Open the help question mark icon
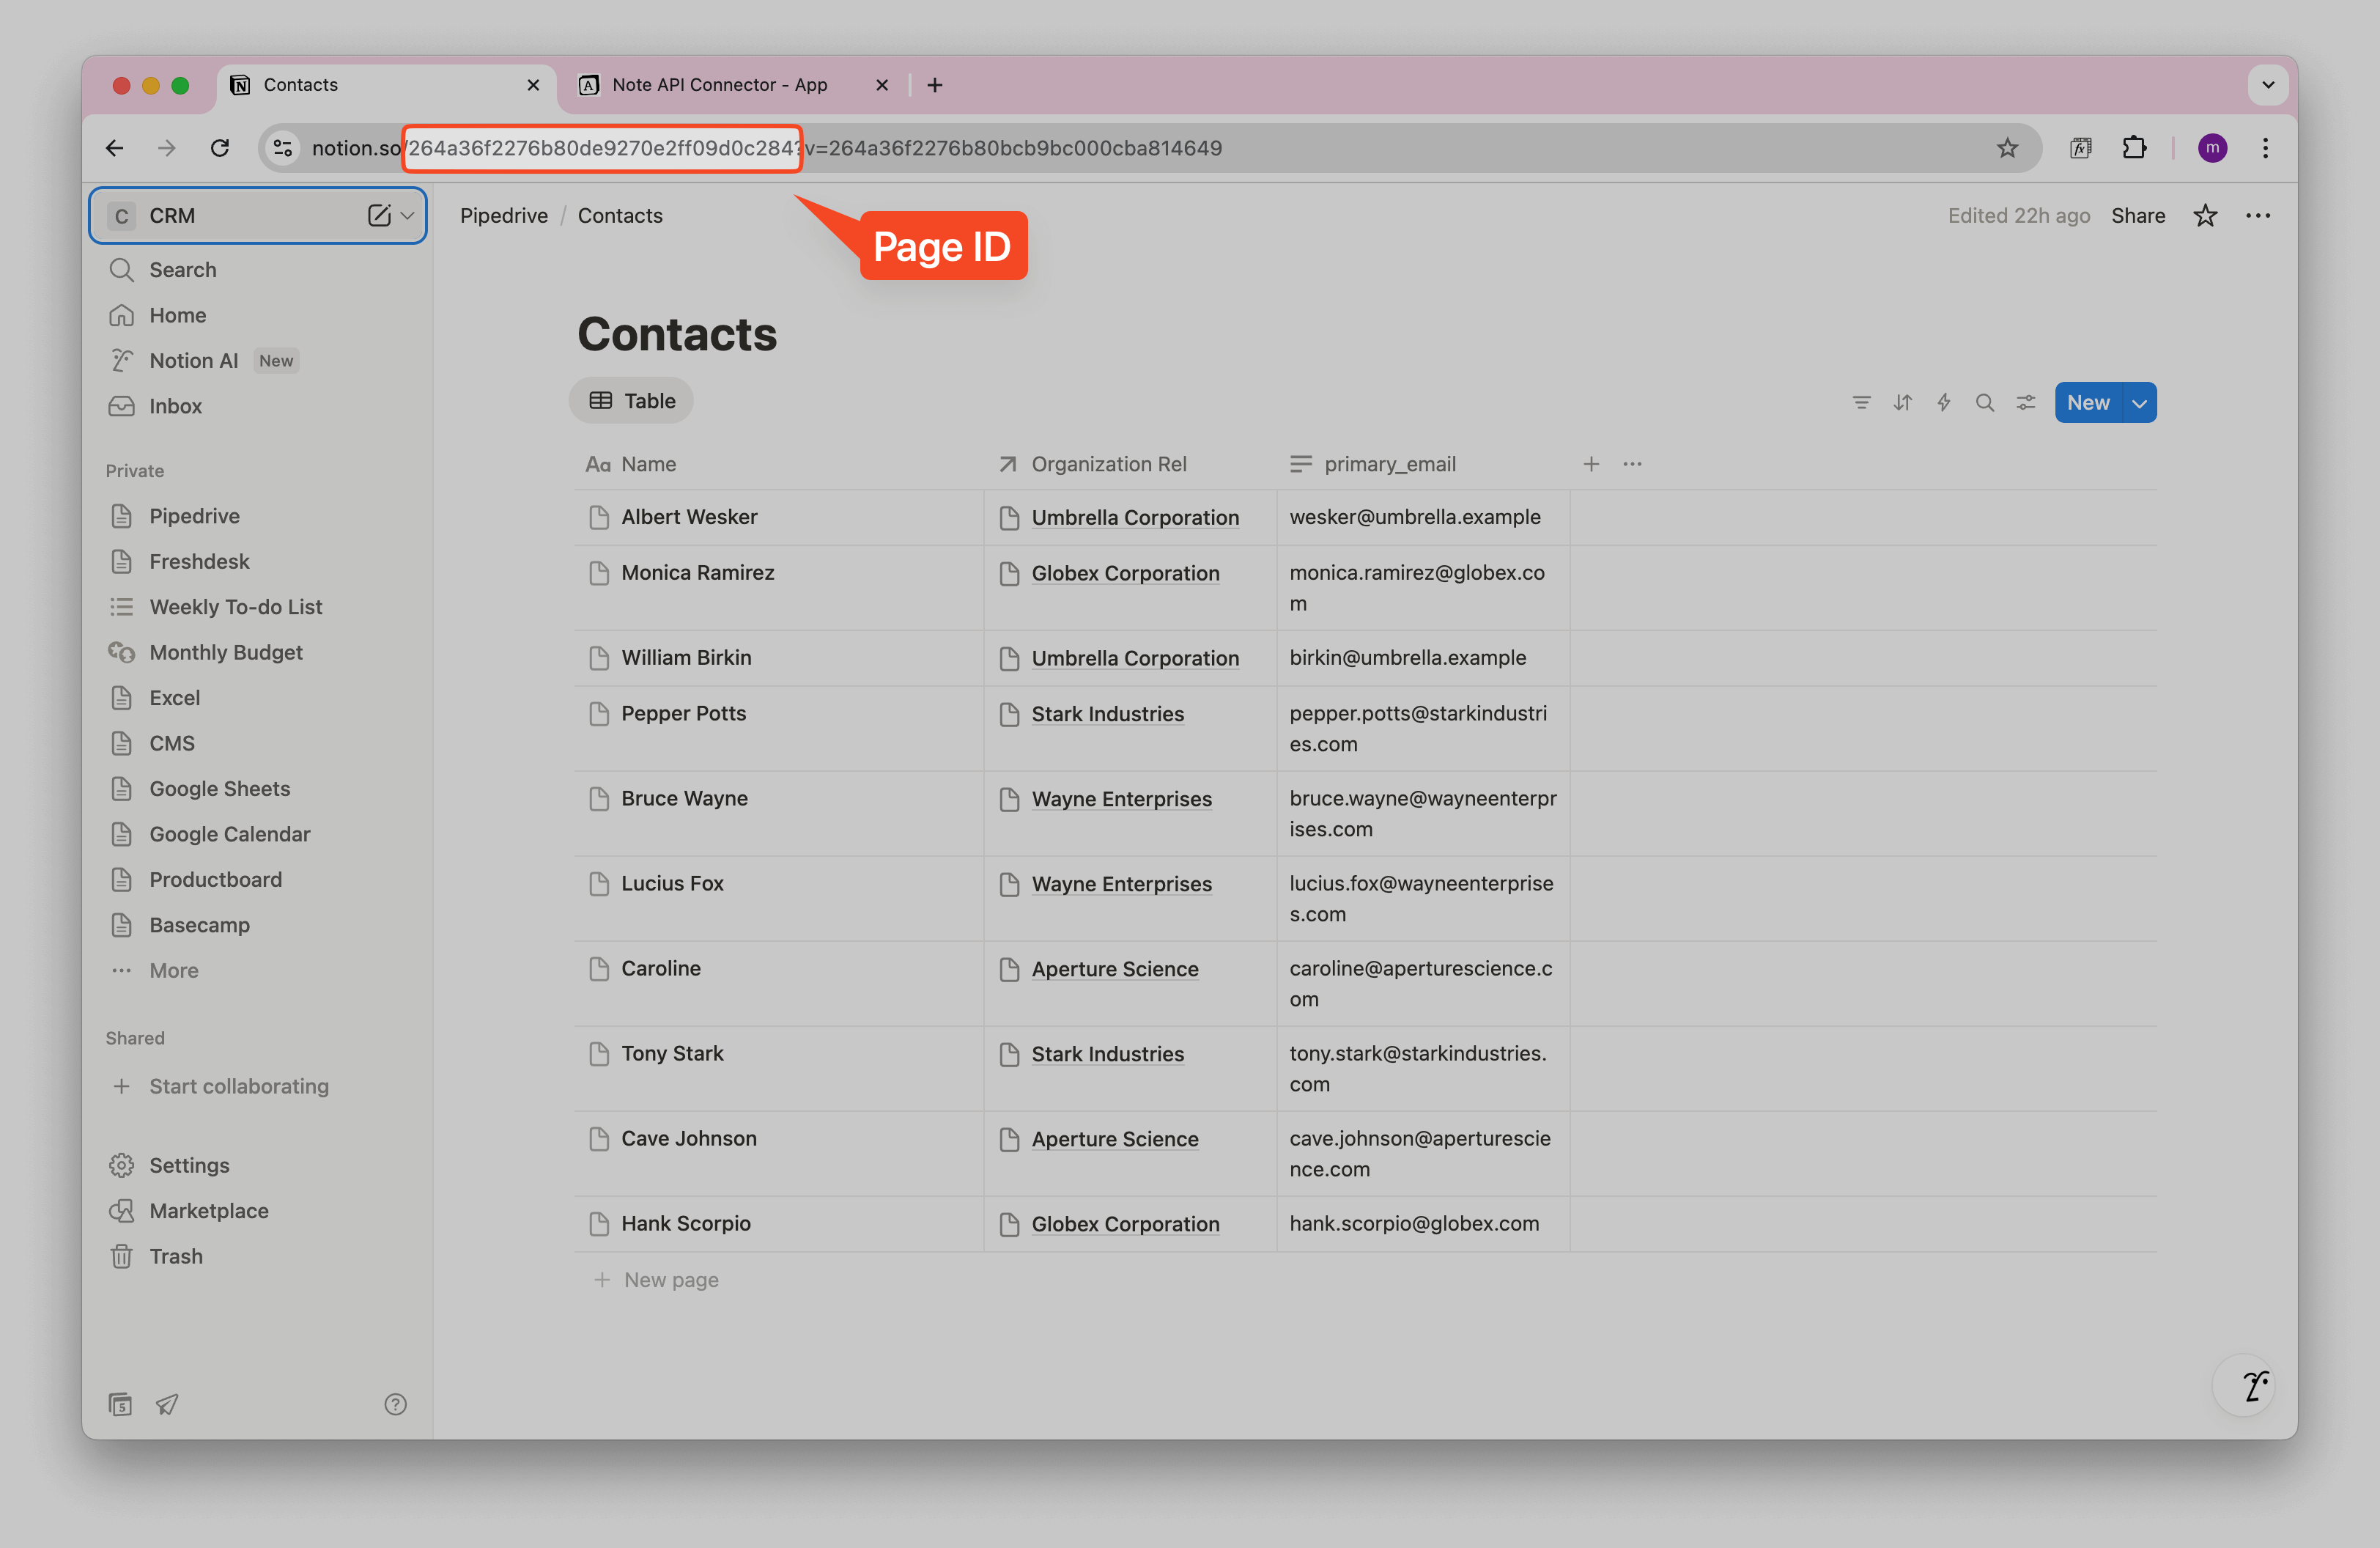 coord(395,1404)
